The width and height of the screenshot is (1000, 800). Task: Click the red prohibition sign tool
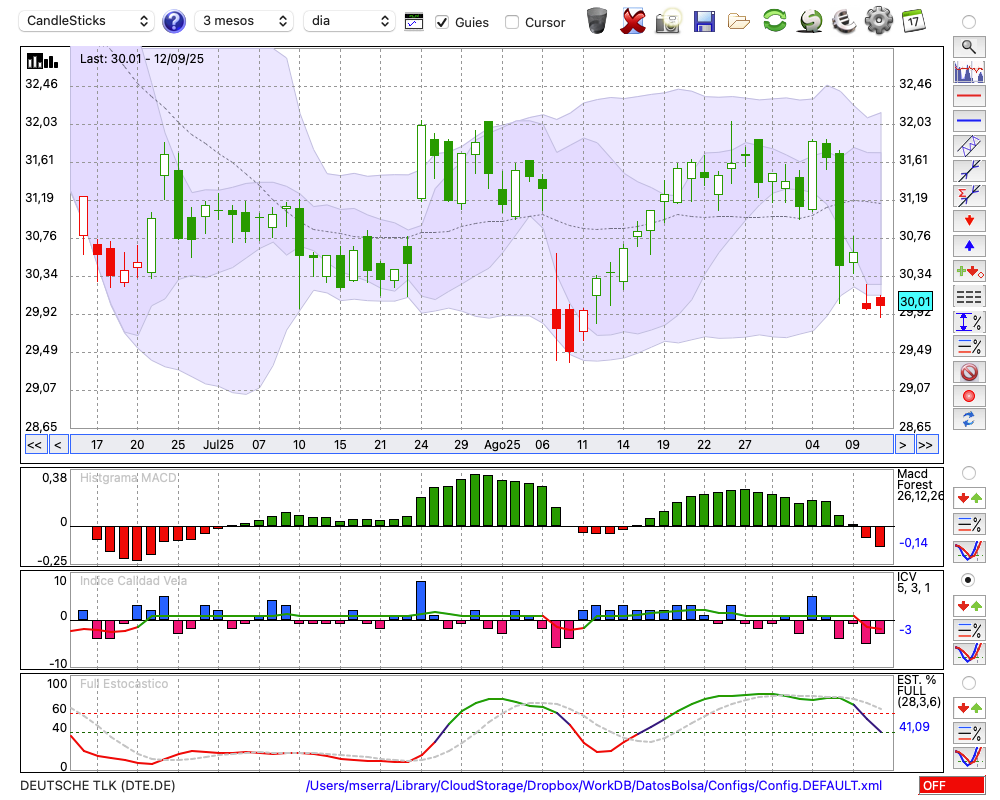[969, 371]
